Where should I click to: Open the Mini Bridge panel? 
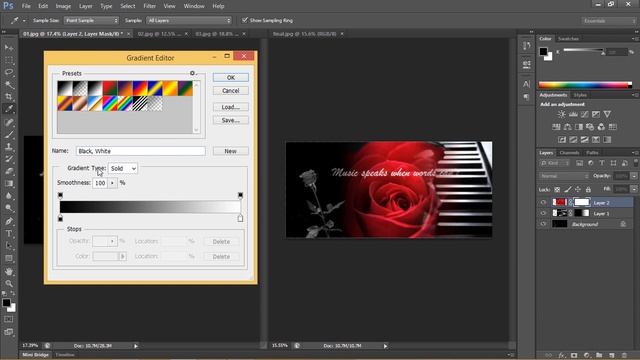[x=36, y=355]
